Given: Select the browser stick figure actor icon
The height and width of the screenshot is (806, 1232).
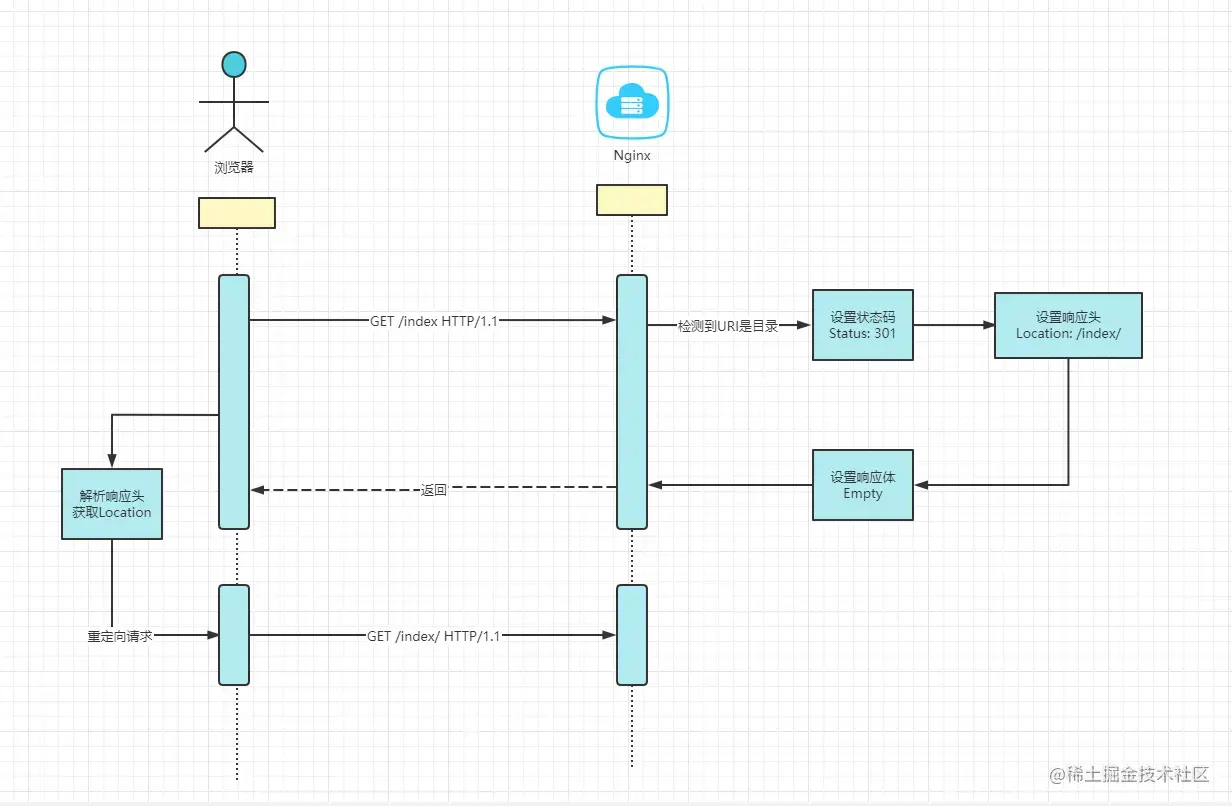Looking at the screenshot, I should point(234,102).
